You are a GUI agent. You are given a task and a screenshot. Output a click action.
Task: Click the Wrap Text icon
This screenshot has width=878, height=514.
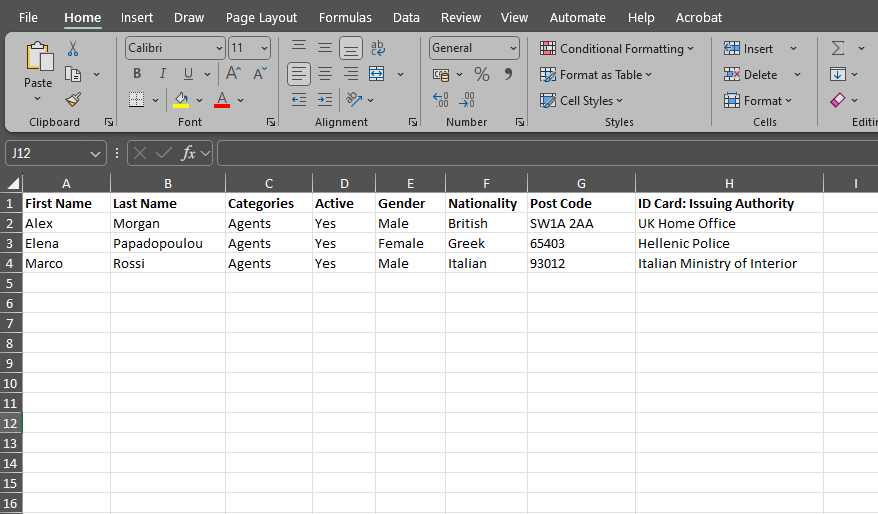(378, 48)
